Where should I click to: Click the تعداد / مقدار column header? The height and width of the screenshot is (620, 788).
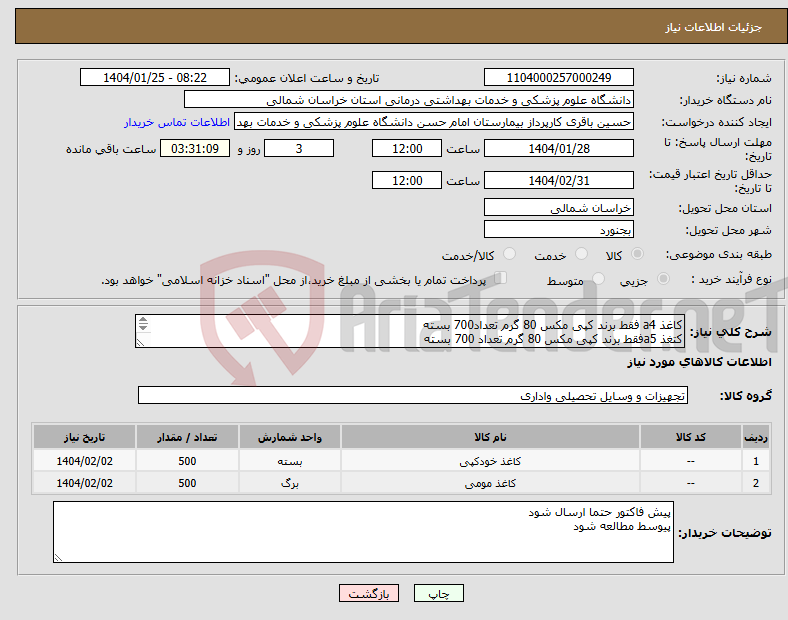point(187,437)
